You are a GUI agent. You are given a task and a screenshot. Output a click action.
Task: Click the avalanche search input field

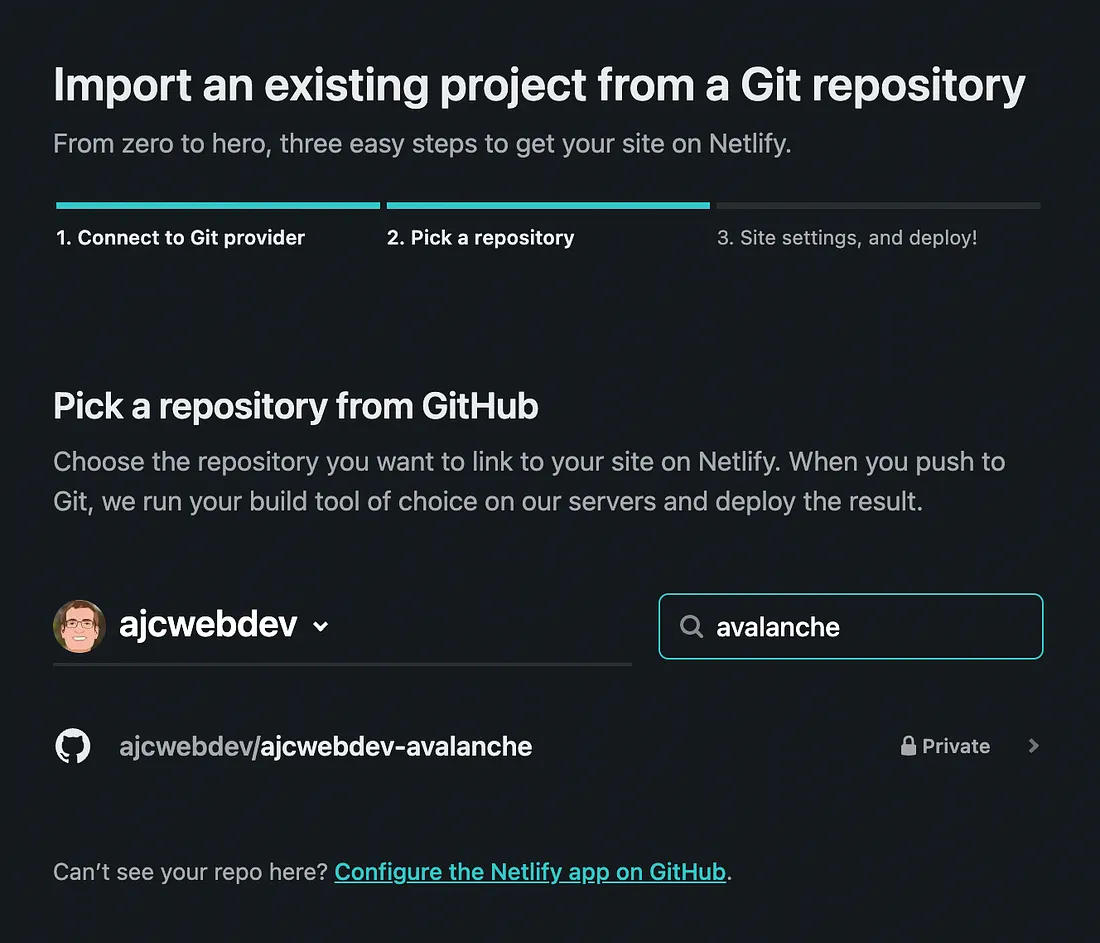850,626
